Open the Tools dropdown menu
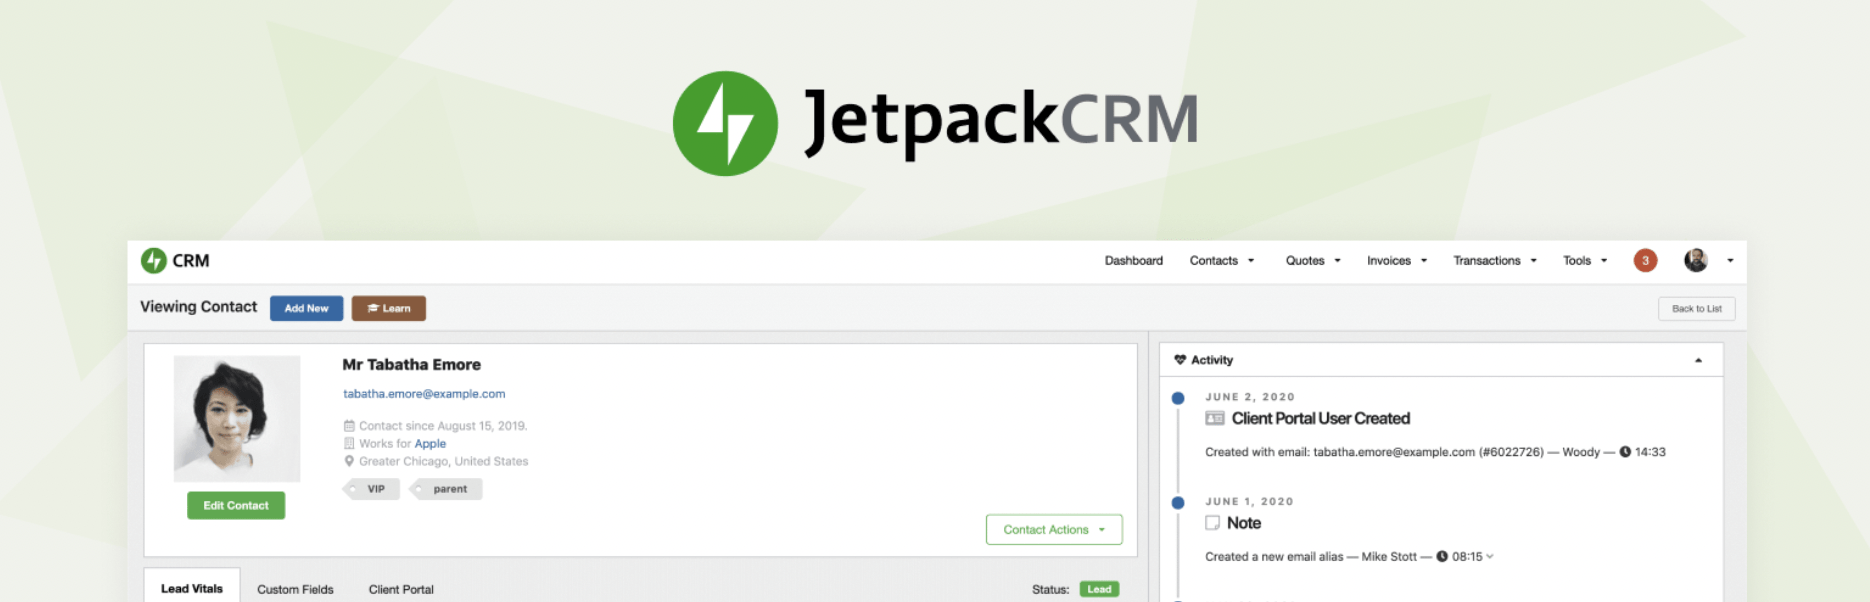1870x602 pixels. 1585,261
